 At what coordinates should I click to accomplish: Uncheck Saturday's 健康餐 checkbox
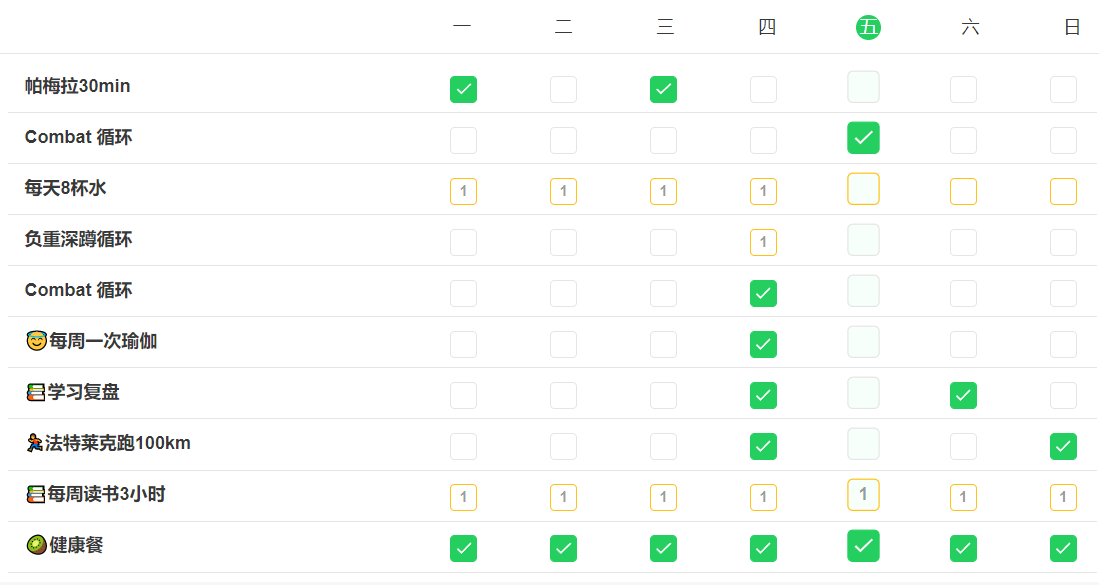click(x=963, y=548)
